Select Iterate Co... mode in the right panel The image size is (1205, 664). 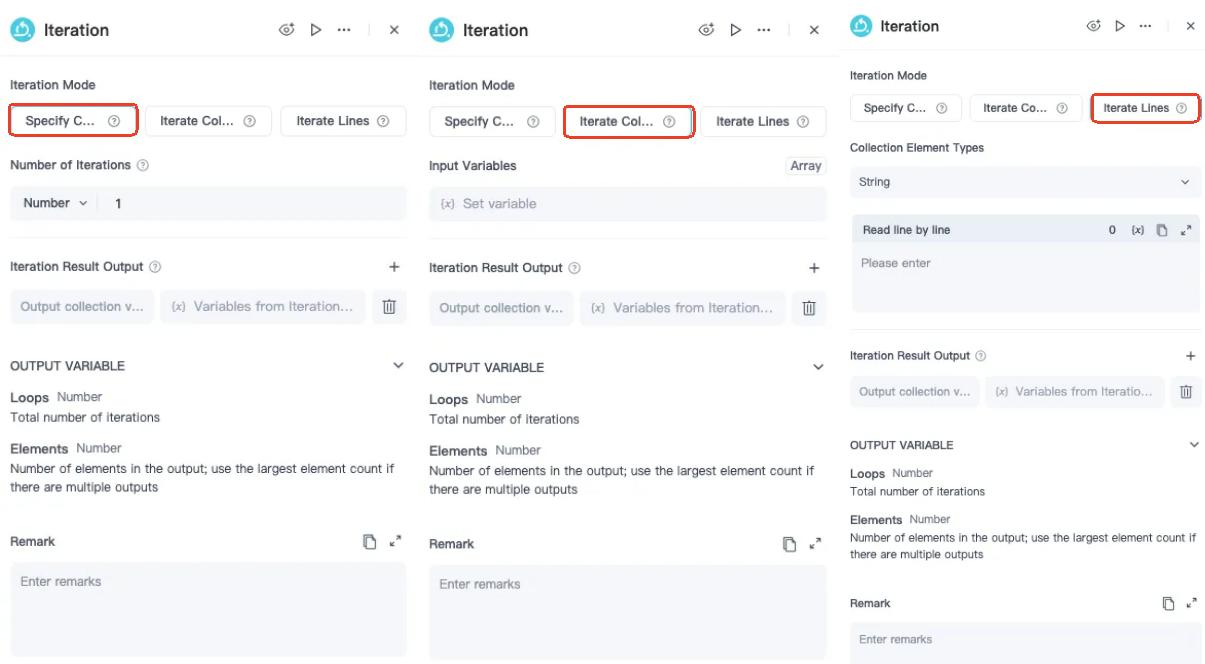pos(1026,108)
